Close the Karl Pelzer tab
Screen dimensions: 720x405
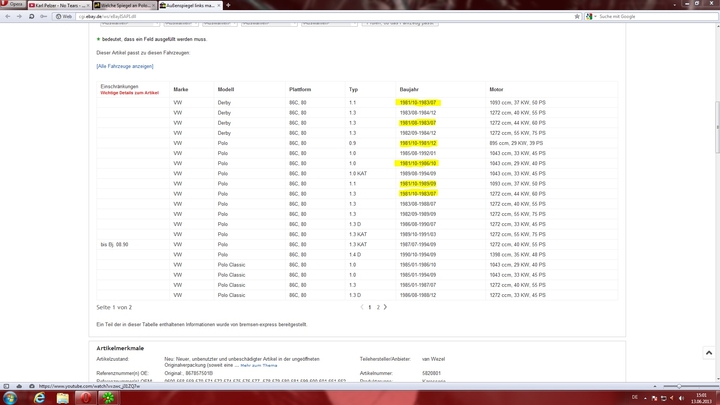pos(88,5)
